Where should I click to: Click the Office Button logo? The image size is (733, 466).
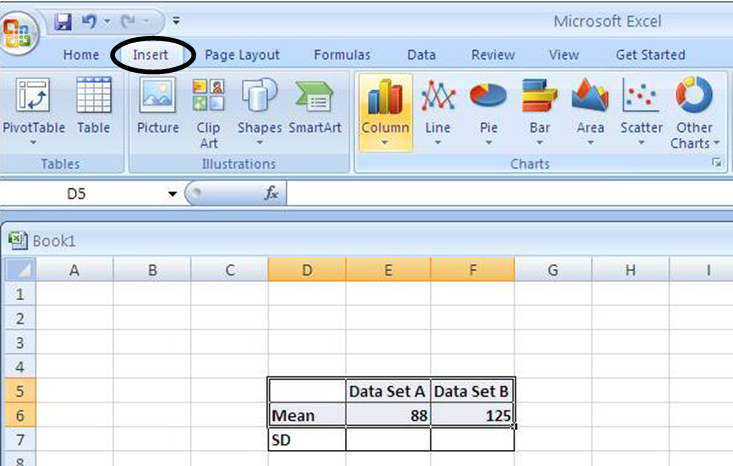click(20, 28)
